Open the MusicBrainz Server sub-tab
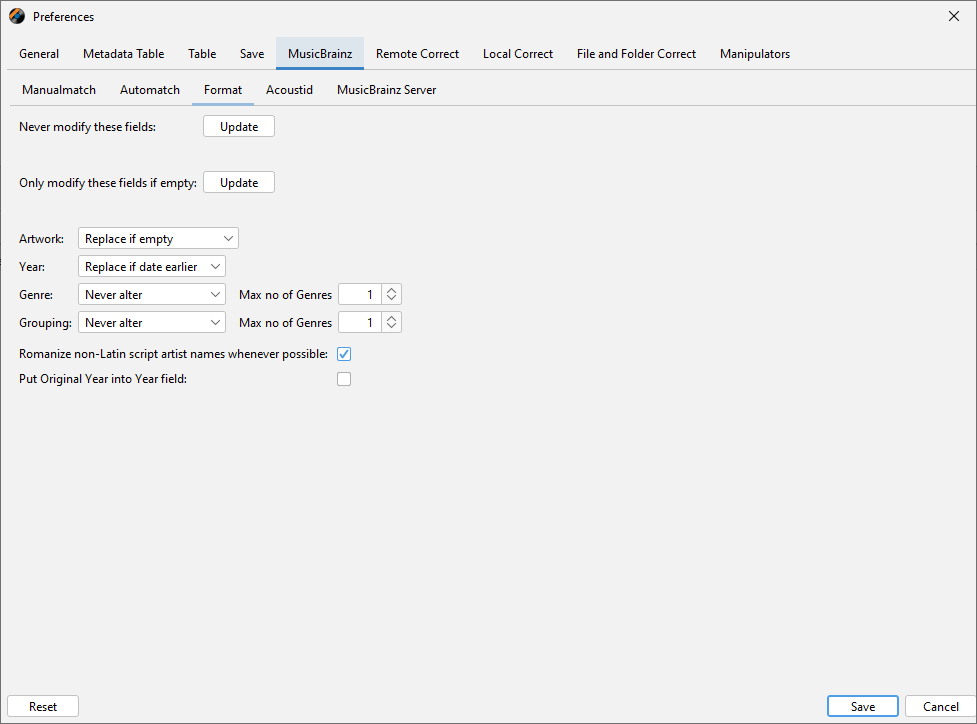977x724 pixels. pyautogui.click(x=386, y=90)
